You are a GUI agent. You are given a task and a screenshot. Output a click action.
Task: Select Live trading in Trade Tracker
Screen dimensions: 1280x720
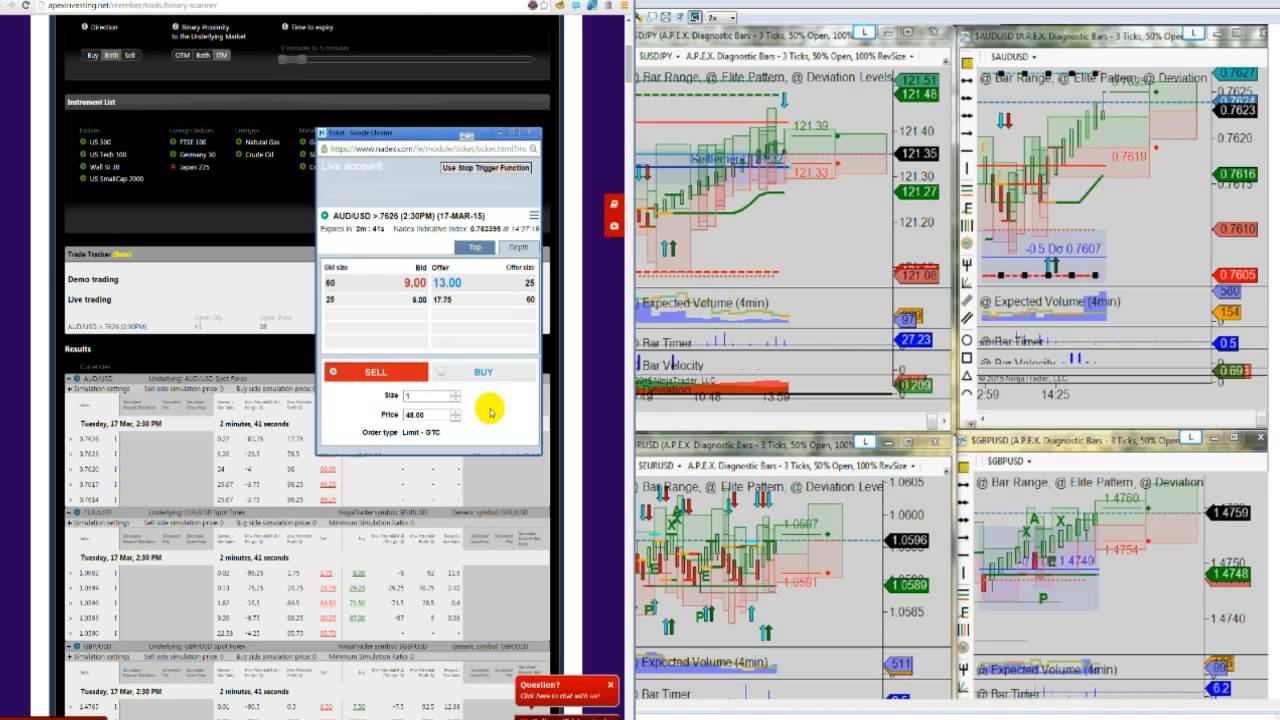[x=90, y=299]
